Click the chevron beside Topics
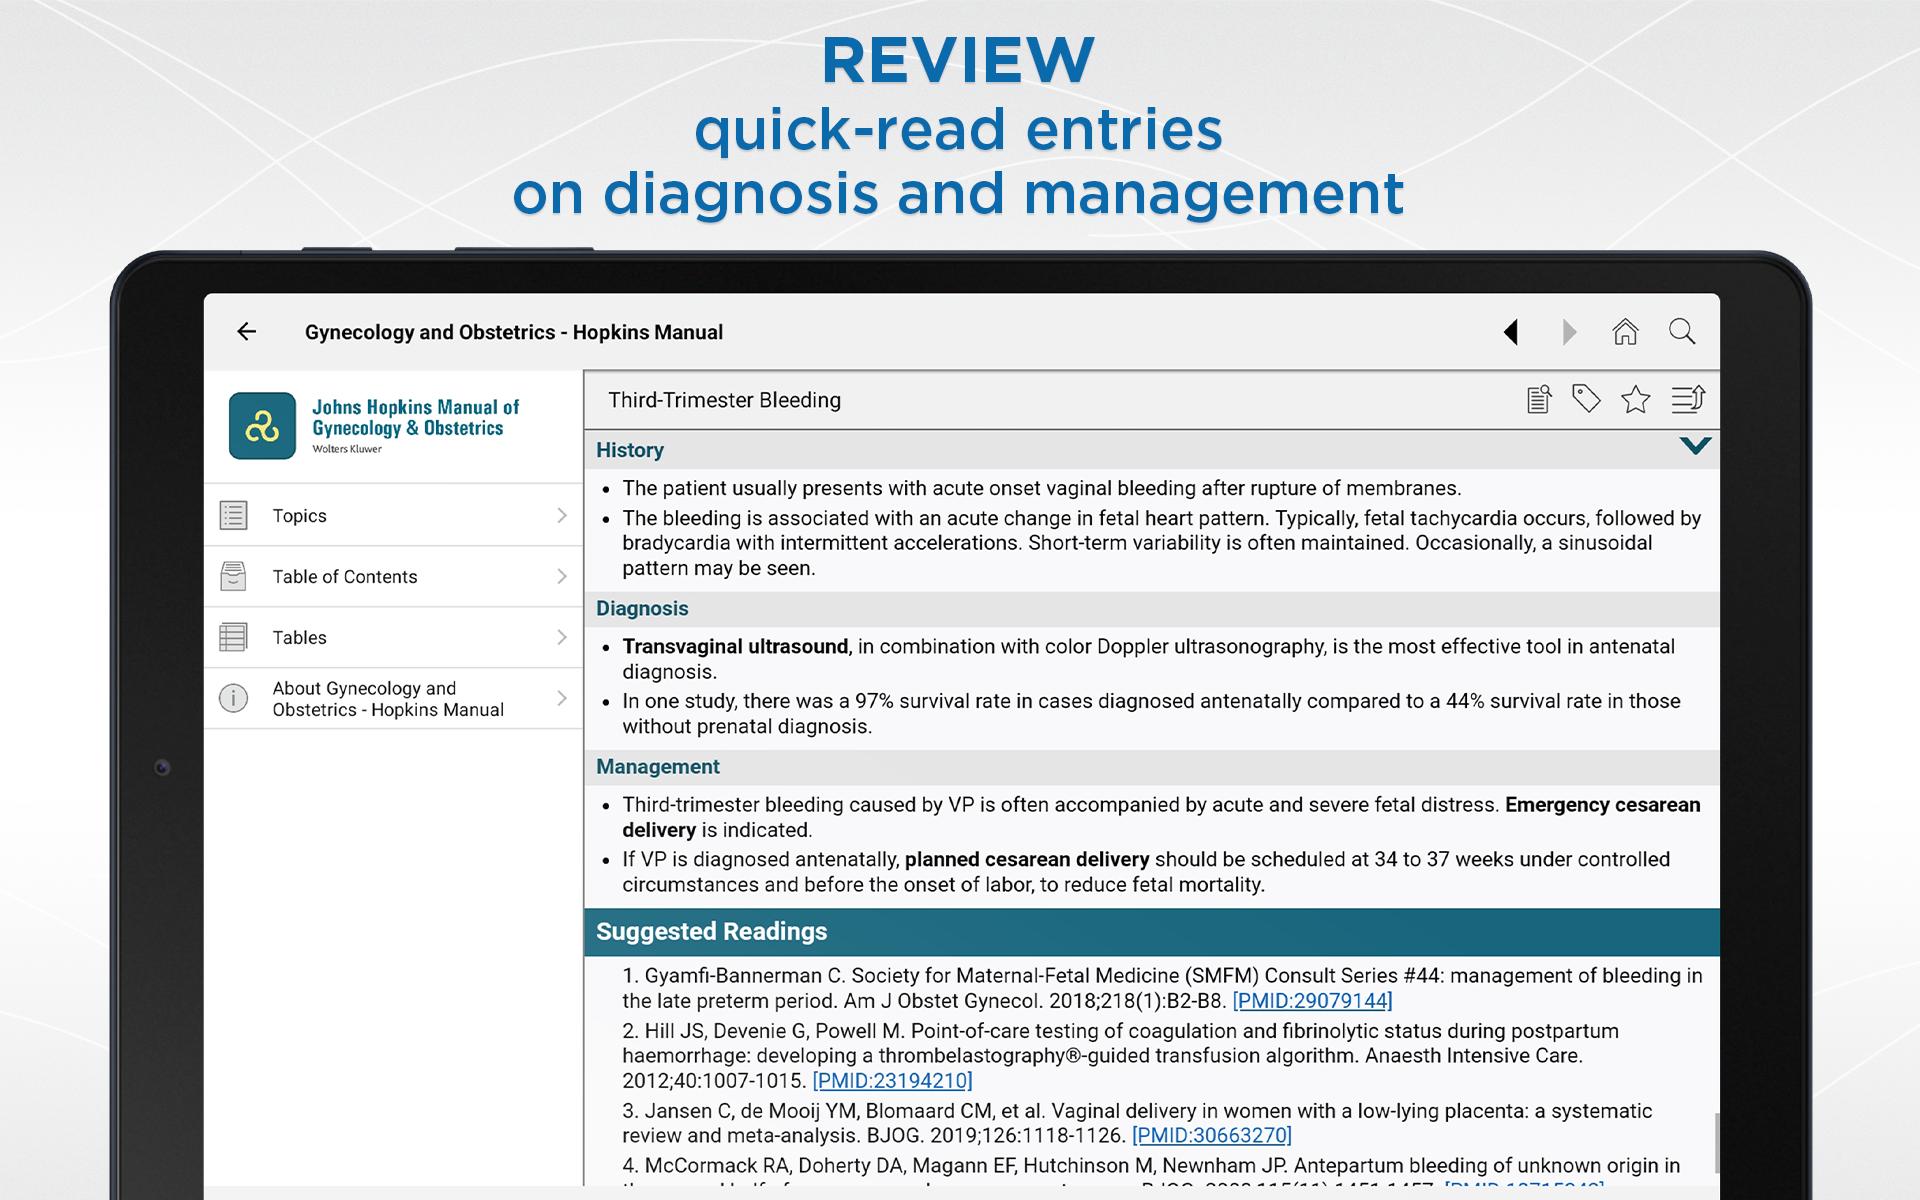 561,516
